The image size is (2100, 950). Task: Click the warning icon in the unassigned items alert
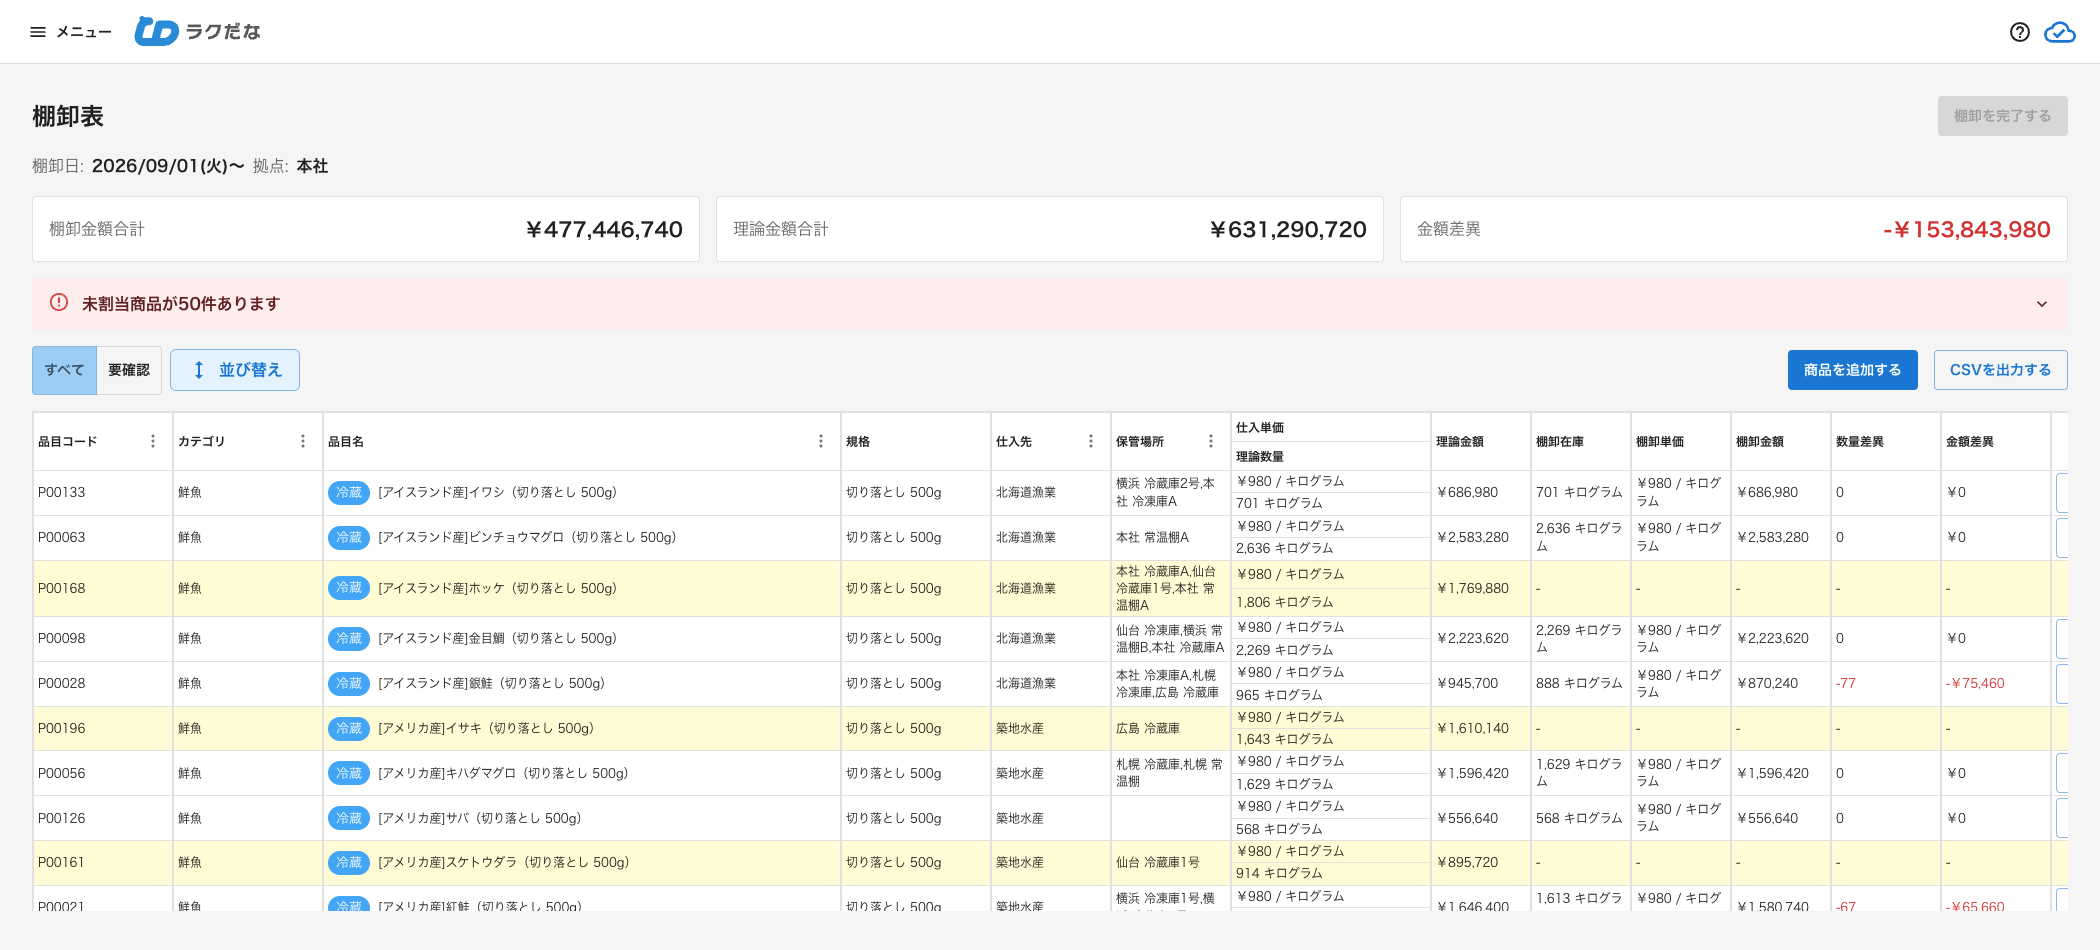(59, 302)
